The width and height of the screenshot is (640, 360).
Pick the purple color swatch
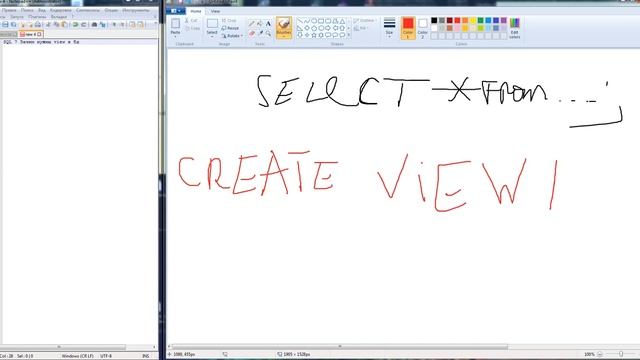[504, 20]
